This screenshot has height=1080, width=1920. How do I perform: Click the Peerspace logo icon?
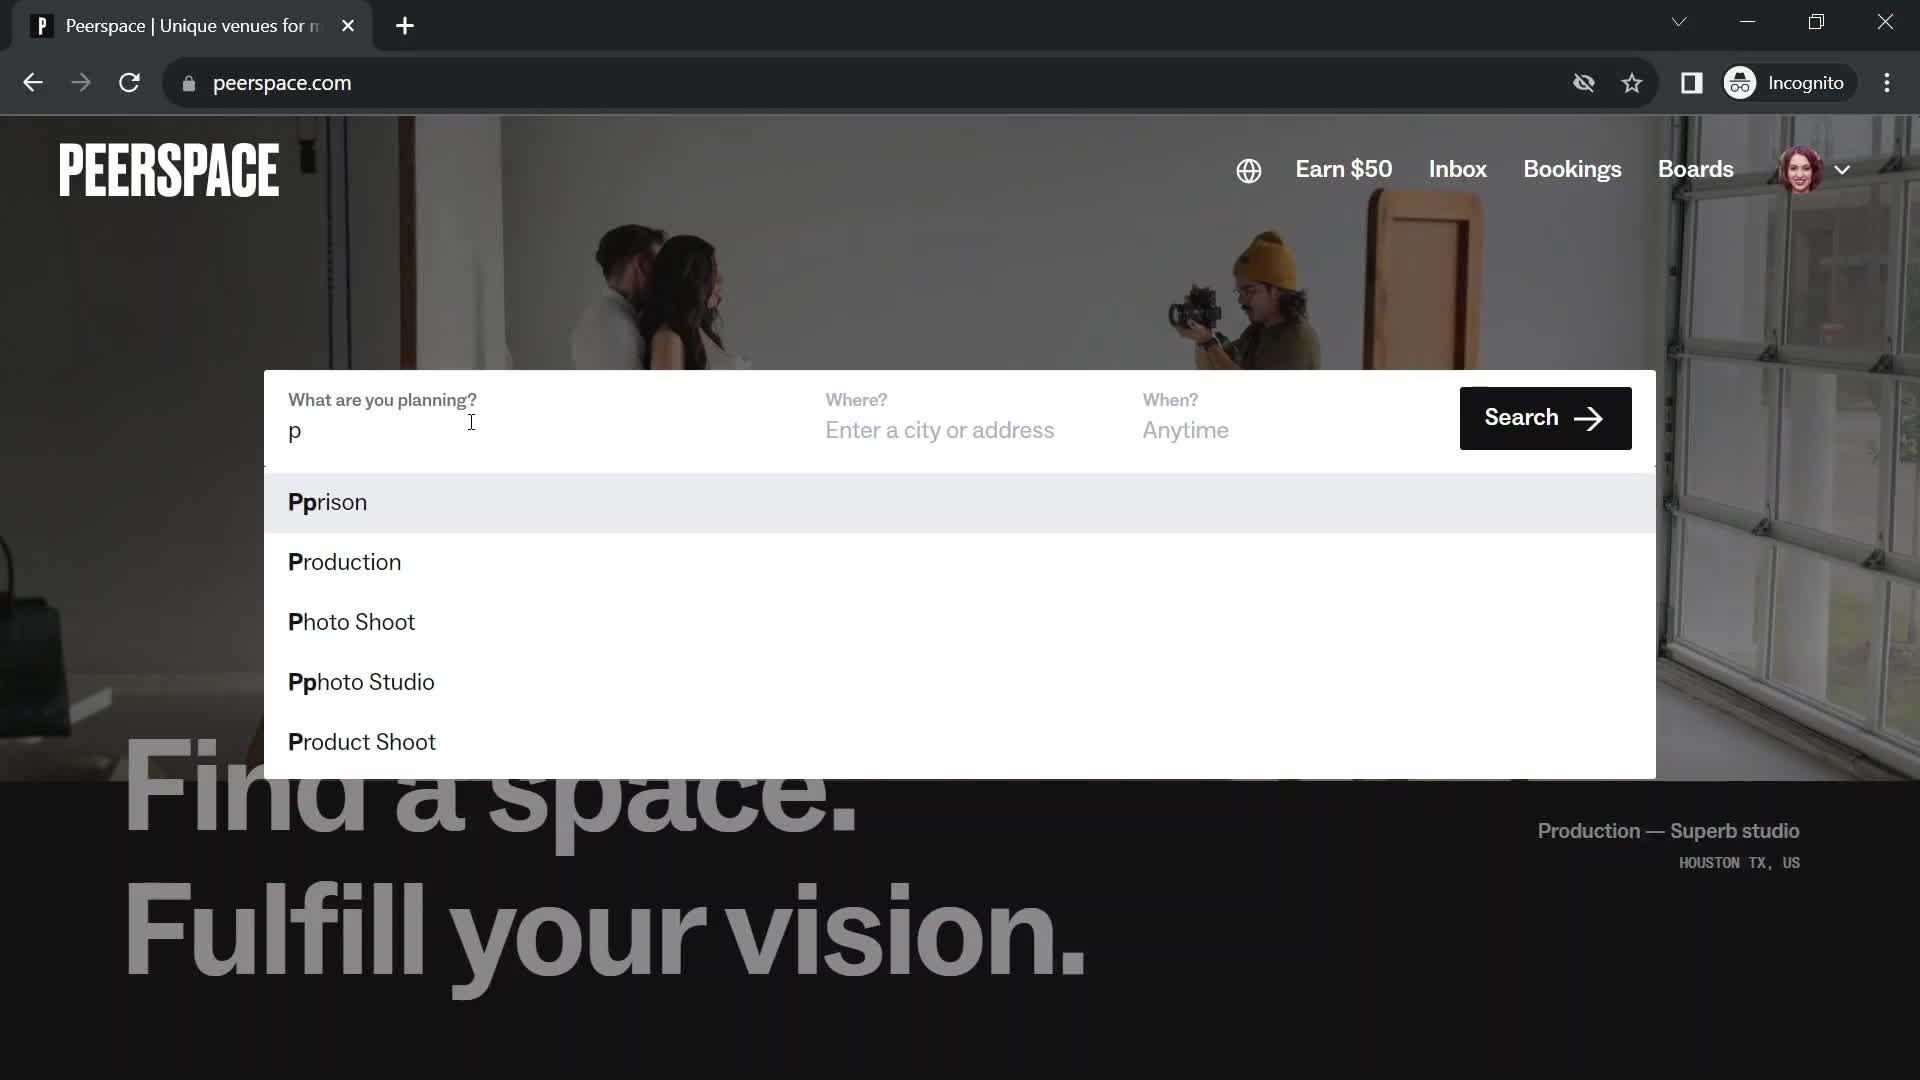point(169,169)
